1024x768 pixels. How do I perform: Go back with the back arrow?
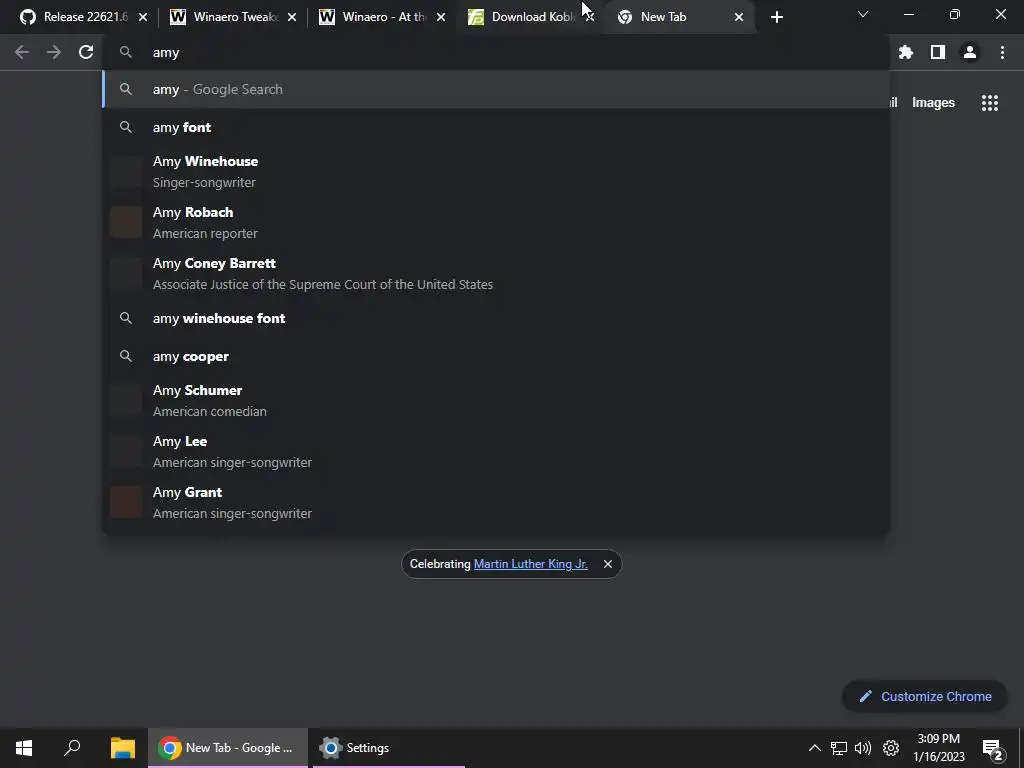pos(22,52)
